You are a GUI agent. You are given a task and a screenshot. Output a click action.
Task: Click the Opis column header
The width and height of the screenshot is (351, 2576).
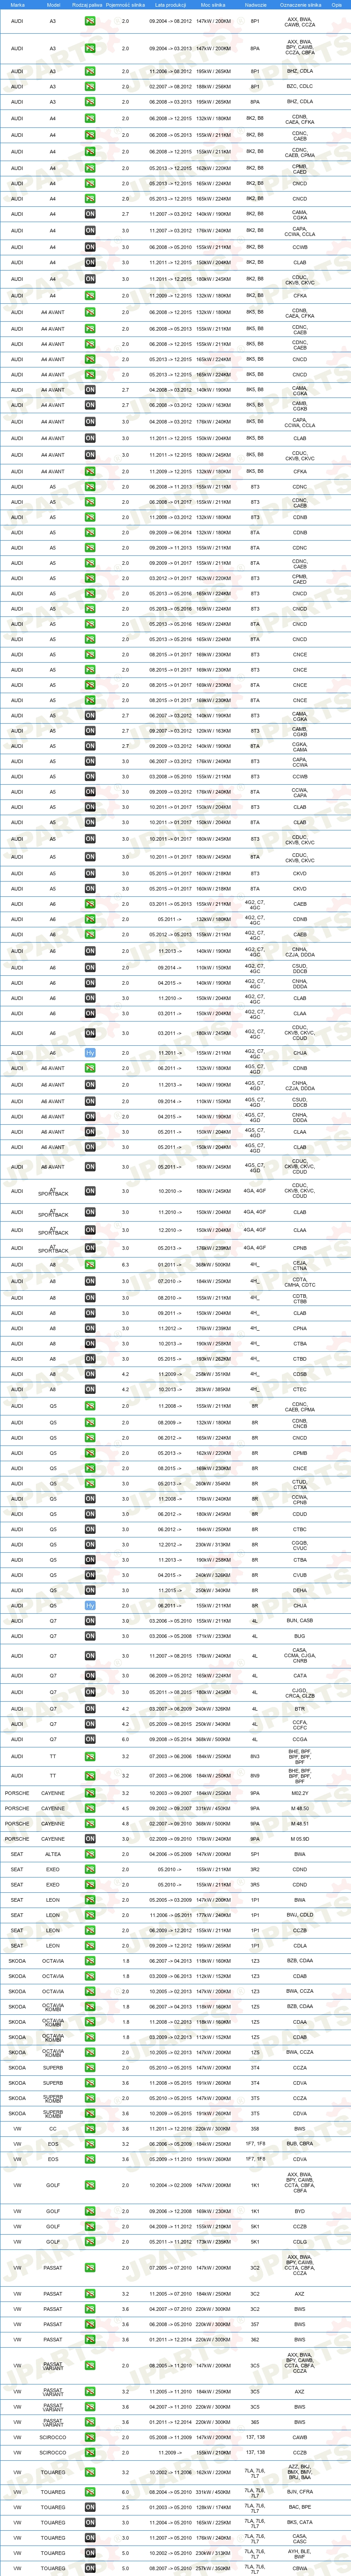(337, 4)
